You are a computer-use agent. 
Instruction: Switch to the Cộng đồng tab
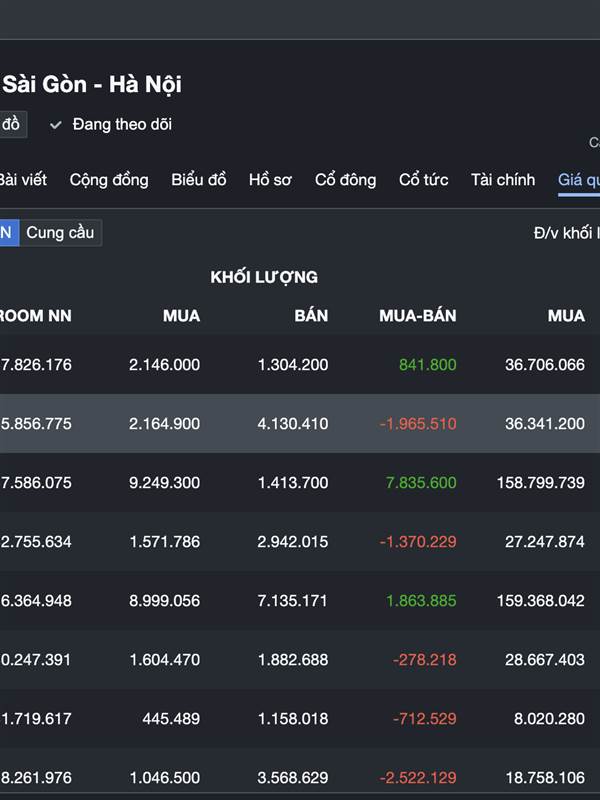109,180
